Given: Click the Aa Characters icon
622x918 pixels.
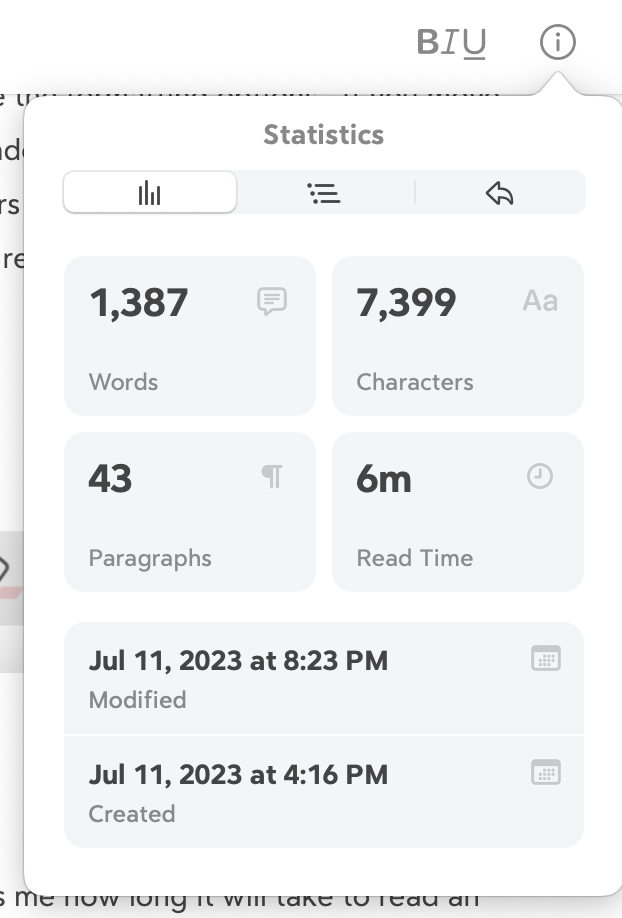Looking at the screenshot, I should (540, 301).
